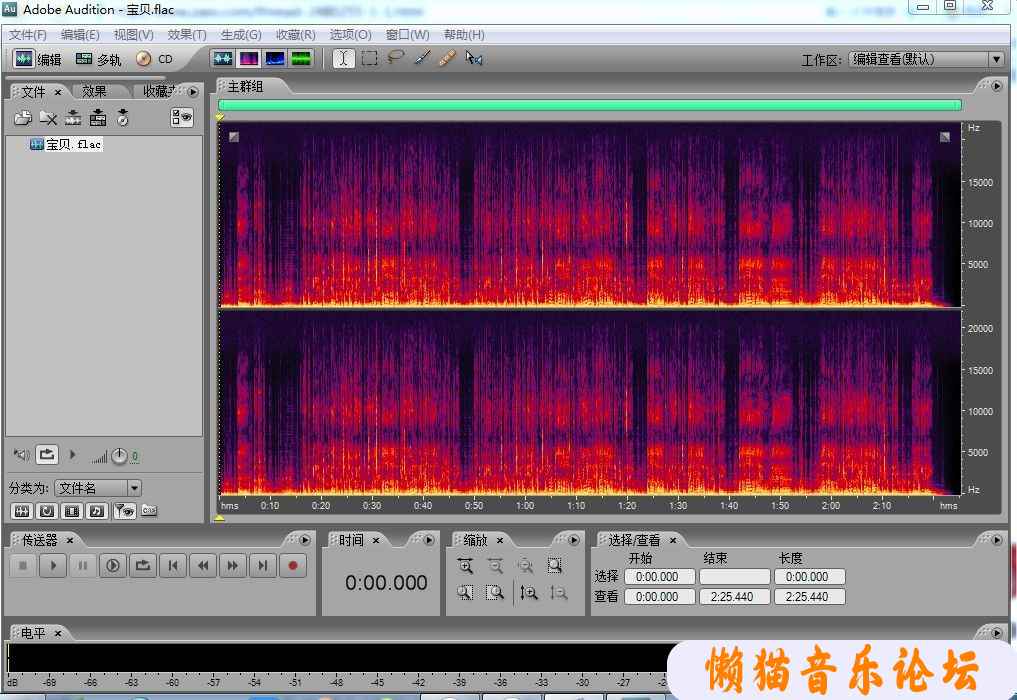Zoom in horizontally in the zoom panel

[x=465, y=566]
